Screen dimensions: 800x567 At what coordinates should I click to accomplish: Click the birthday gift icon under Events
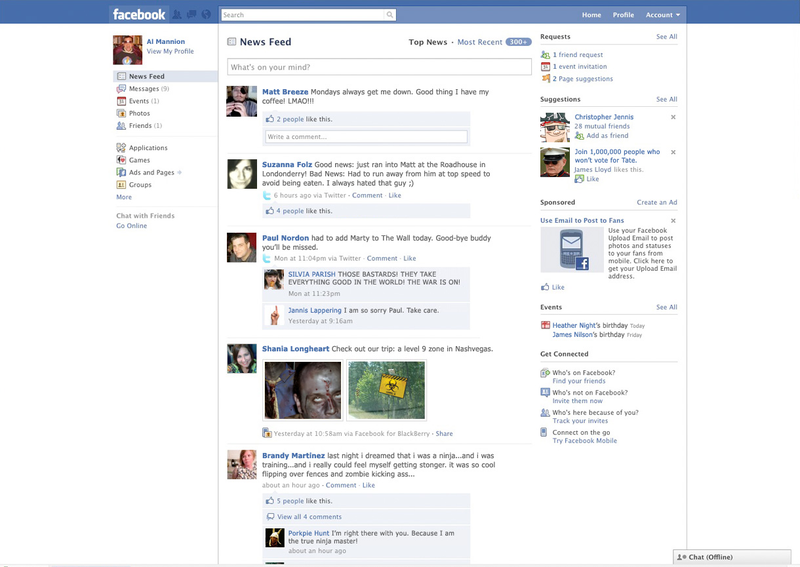tap(545, 325)
